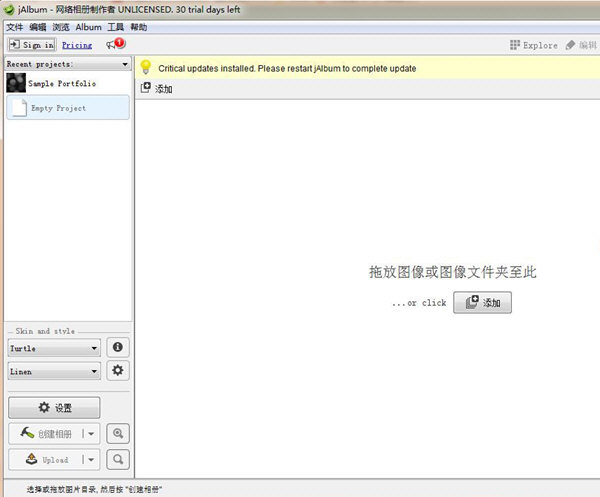Open the Turtle skin dropdown

54,348
